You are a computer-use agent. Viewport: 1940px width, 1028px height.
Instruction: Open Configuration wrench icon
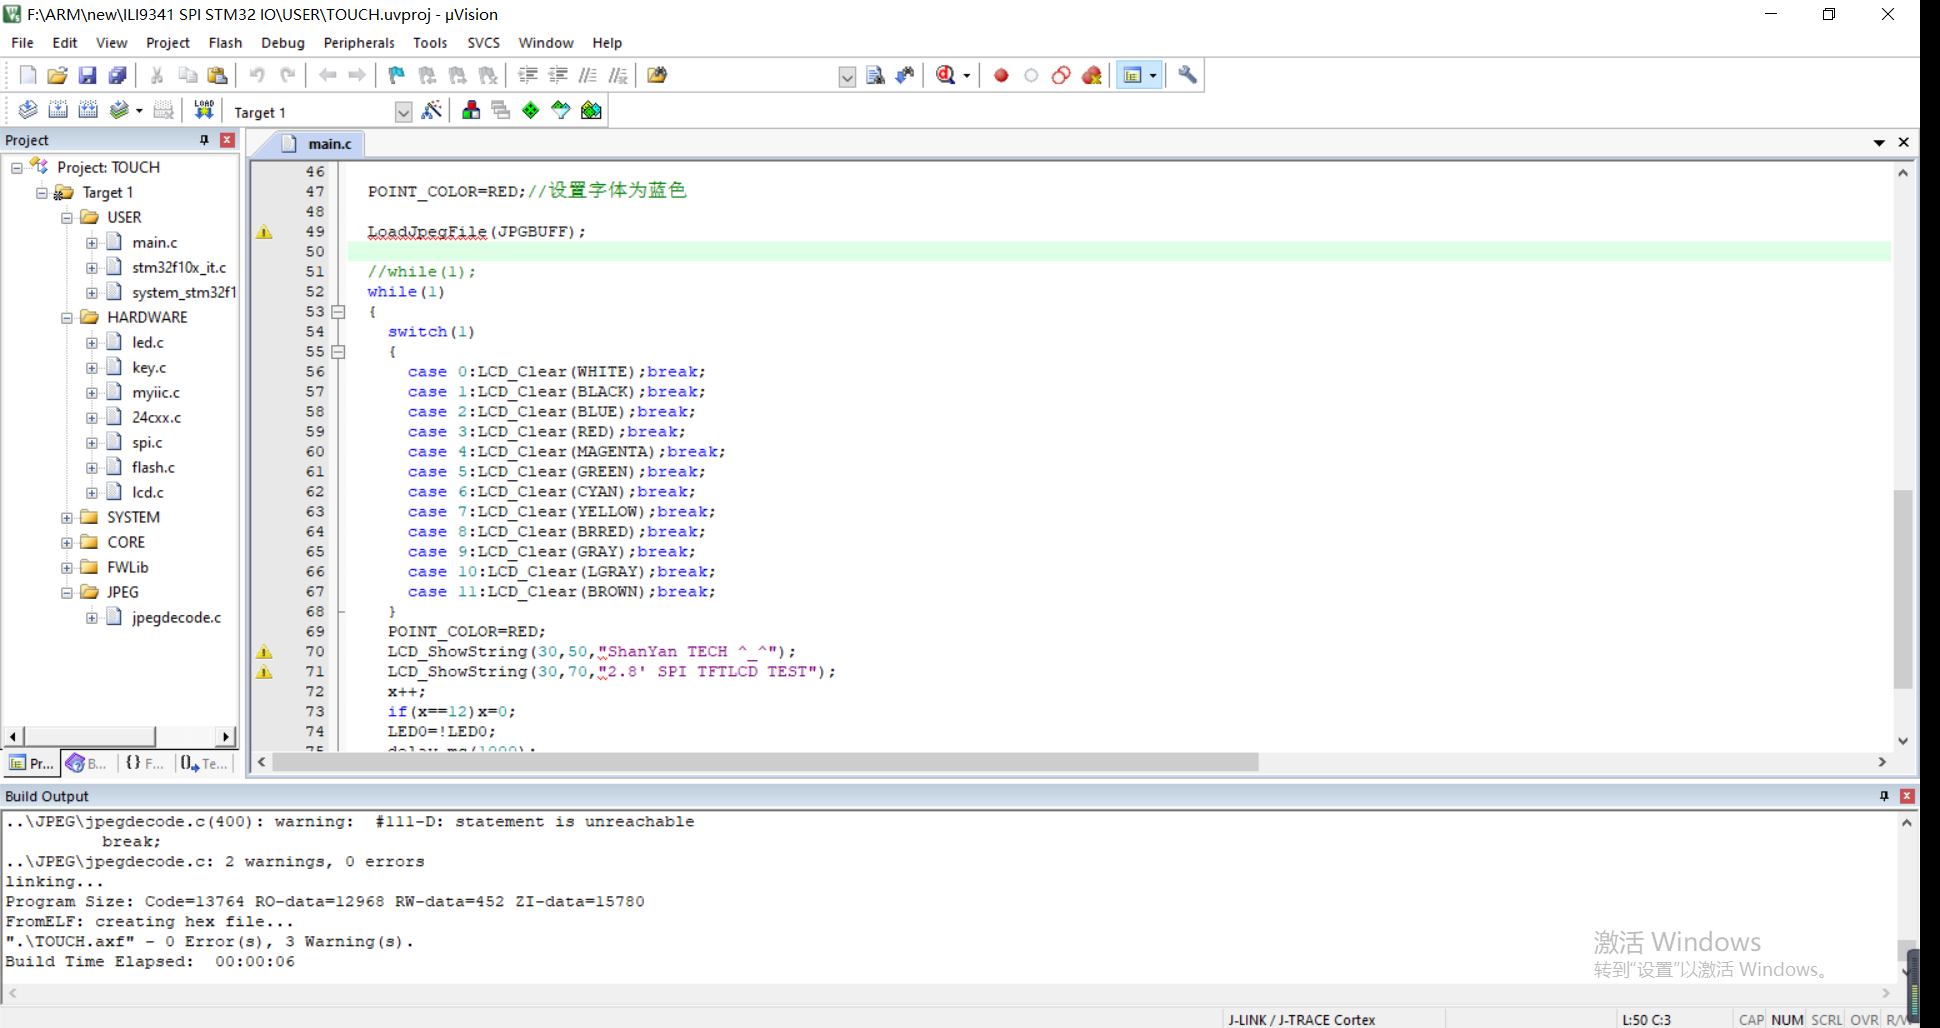1187,75
